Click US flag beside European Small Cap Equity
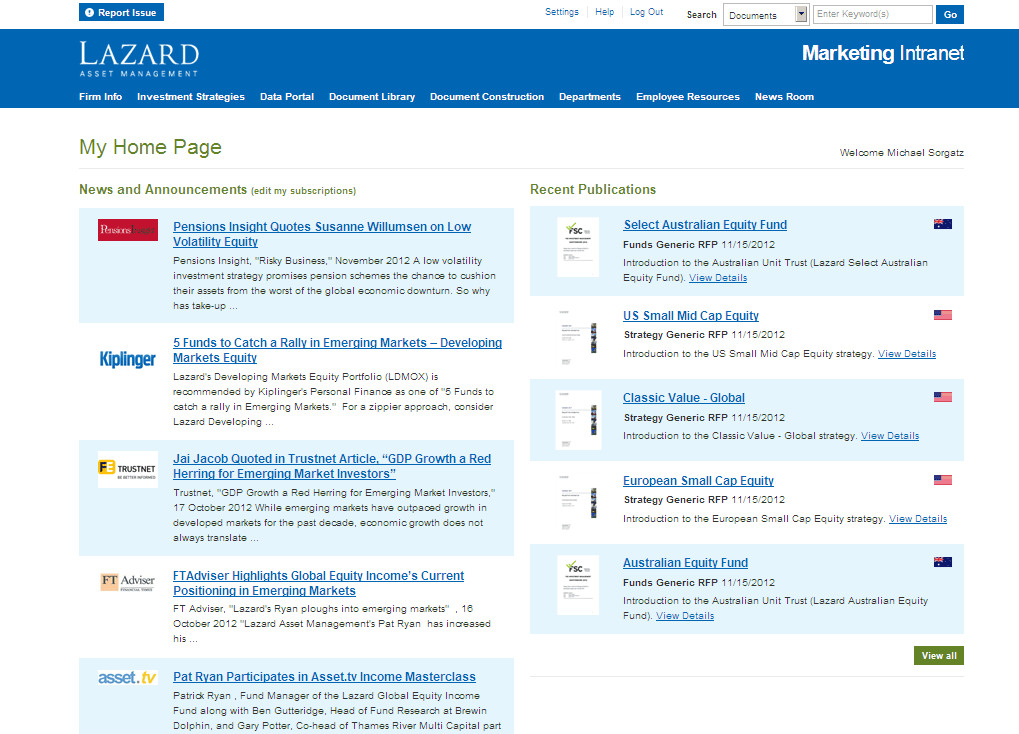This screenshot has width=1019, height=734. tap(942, 480)
